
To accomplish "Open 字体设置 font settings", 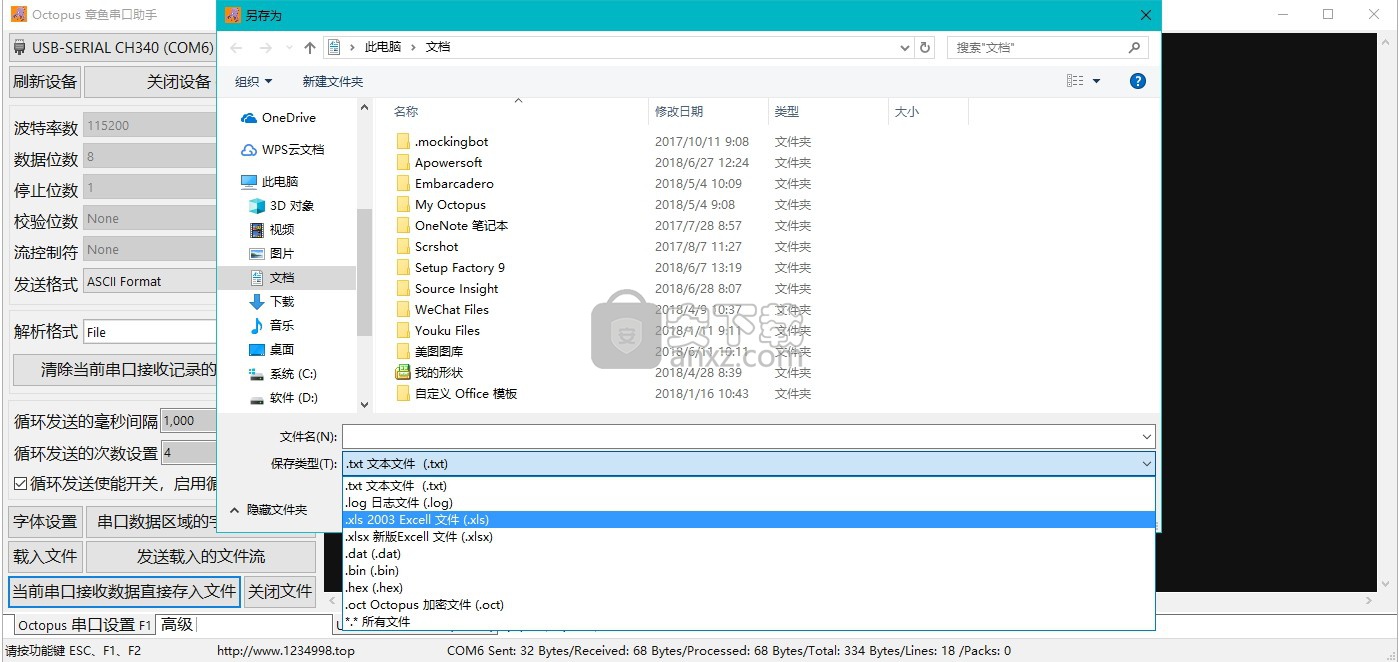I will (45, 522).
